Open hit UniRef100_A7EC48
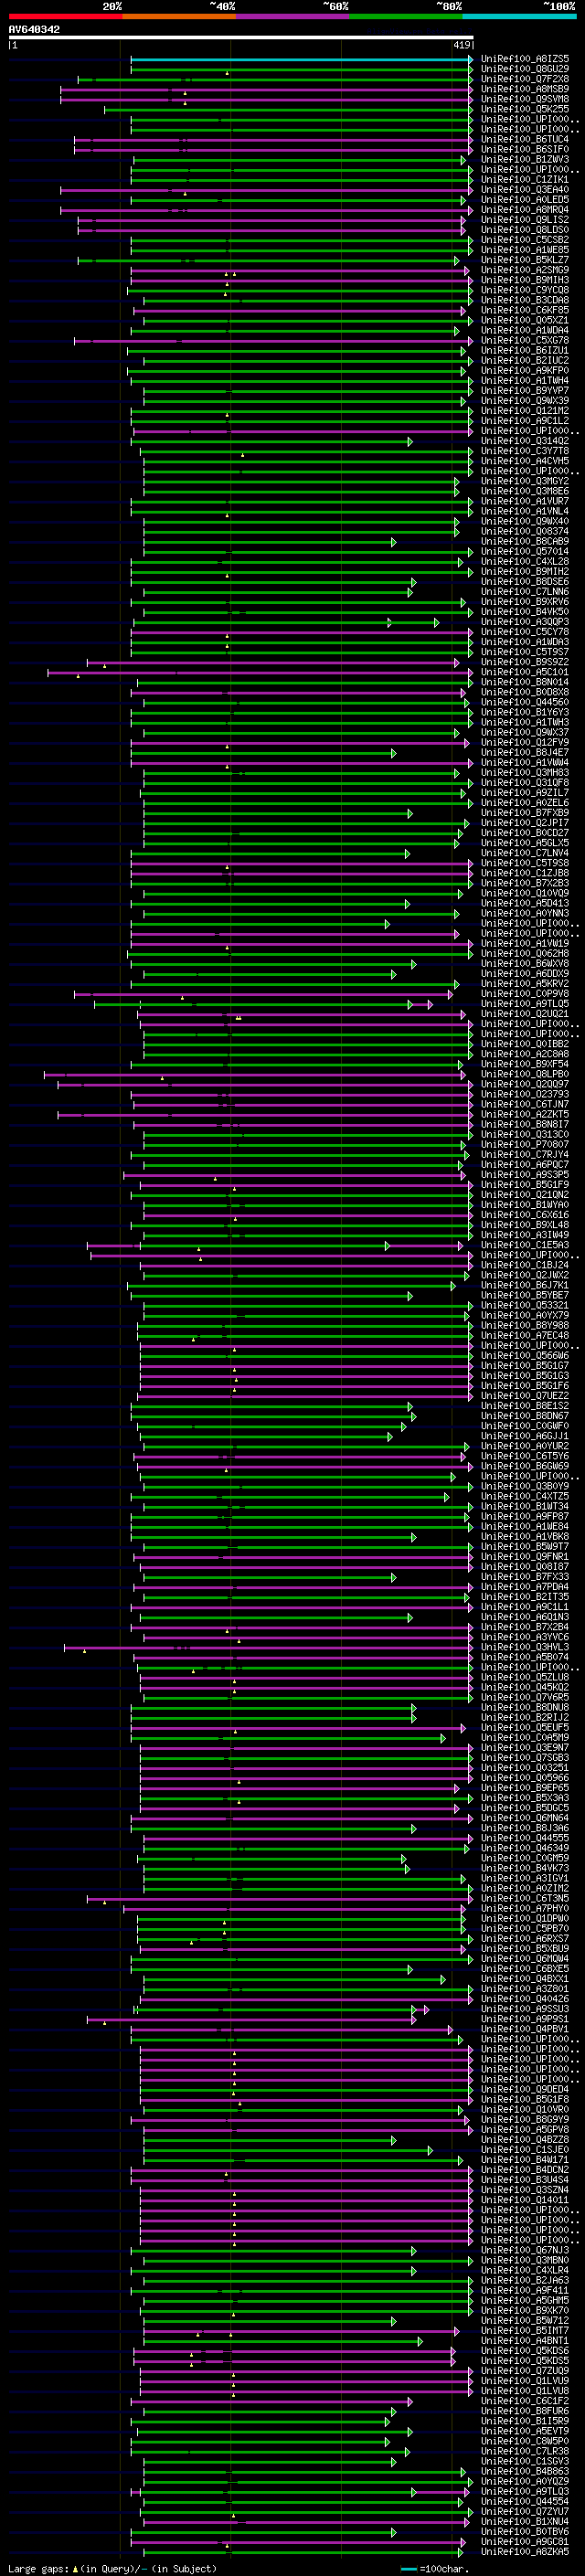 [x=525, y=1336]
